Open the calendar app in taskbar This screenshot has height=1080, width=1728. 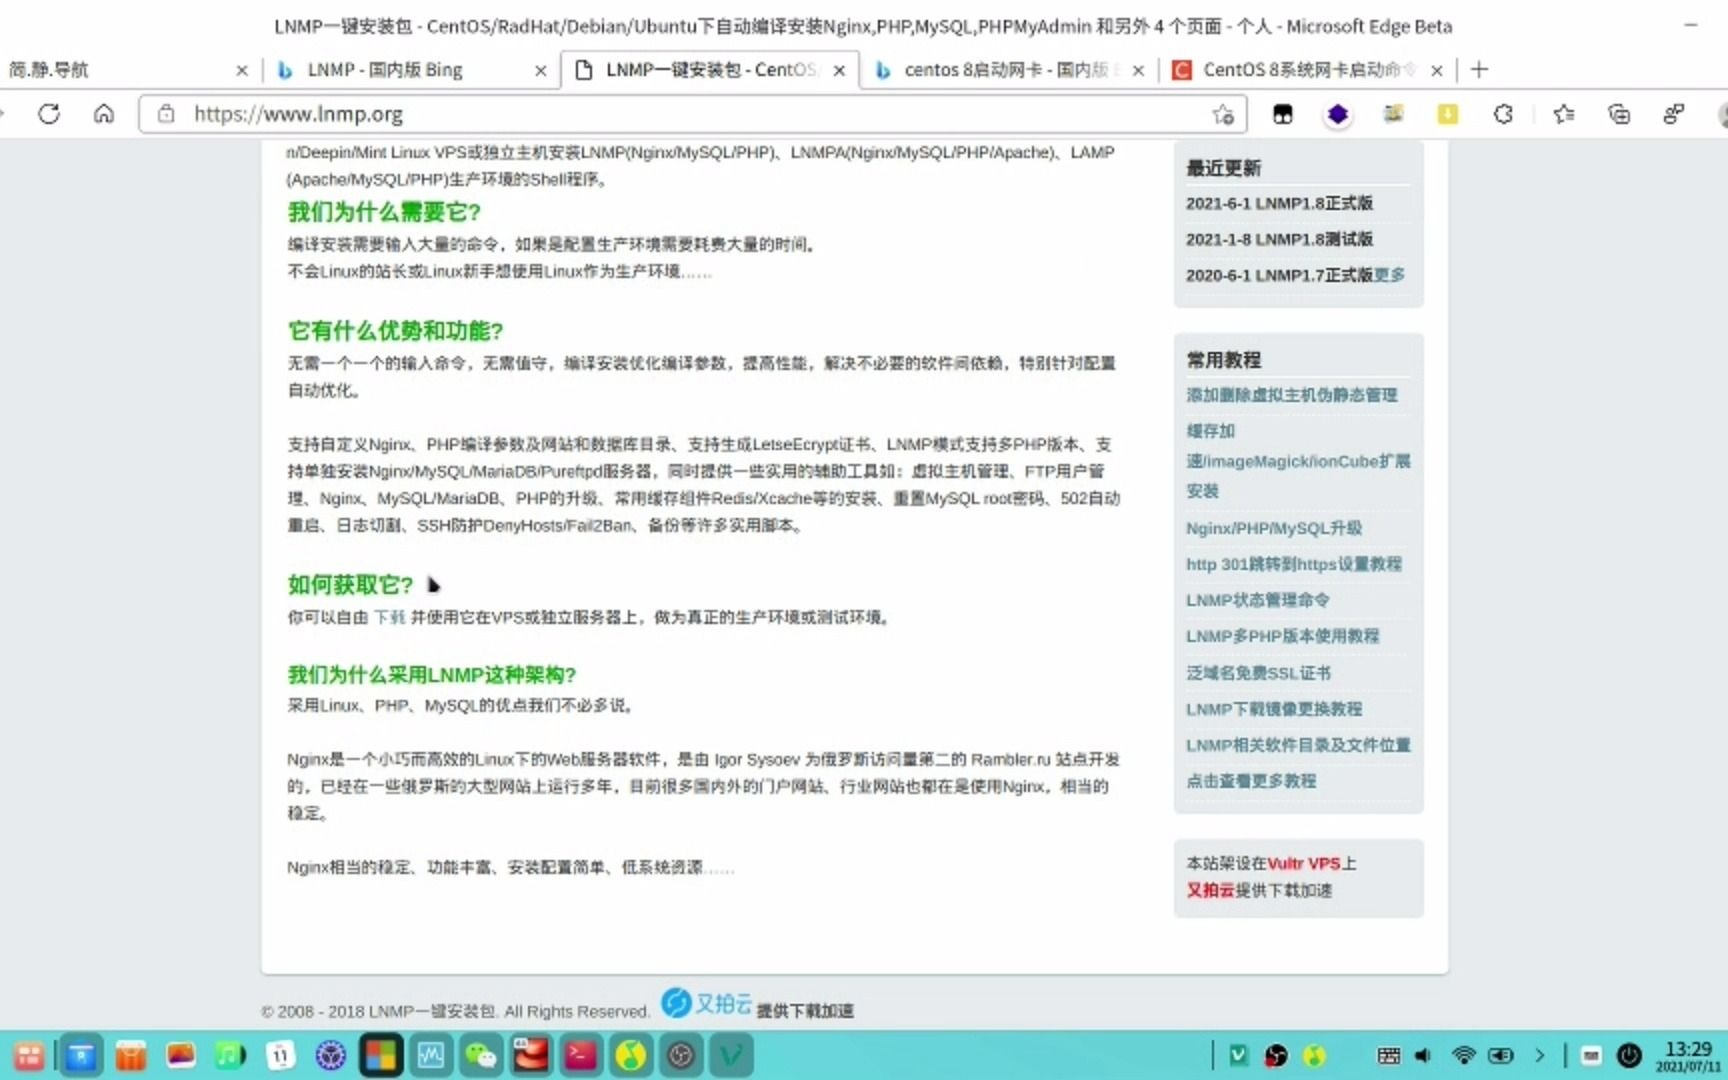(281, 1056)
